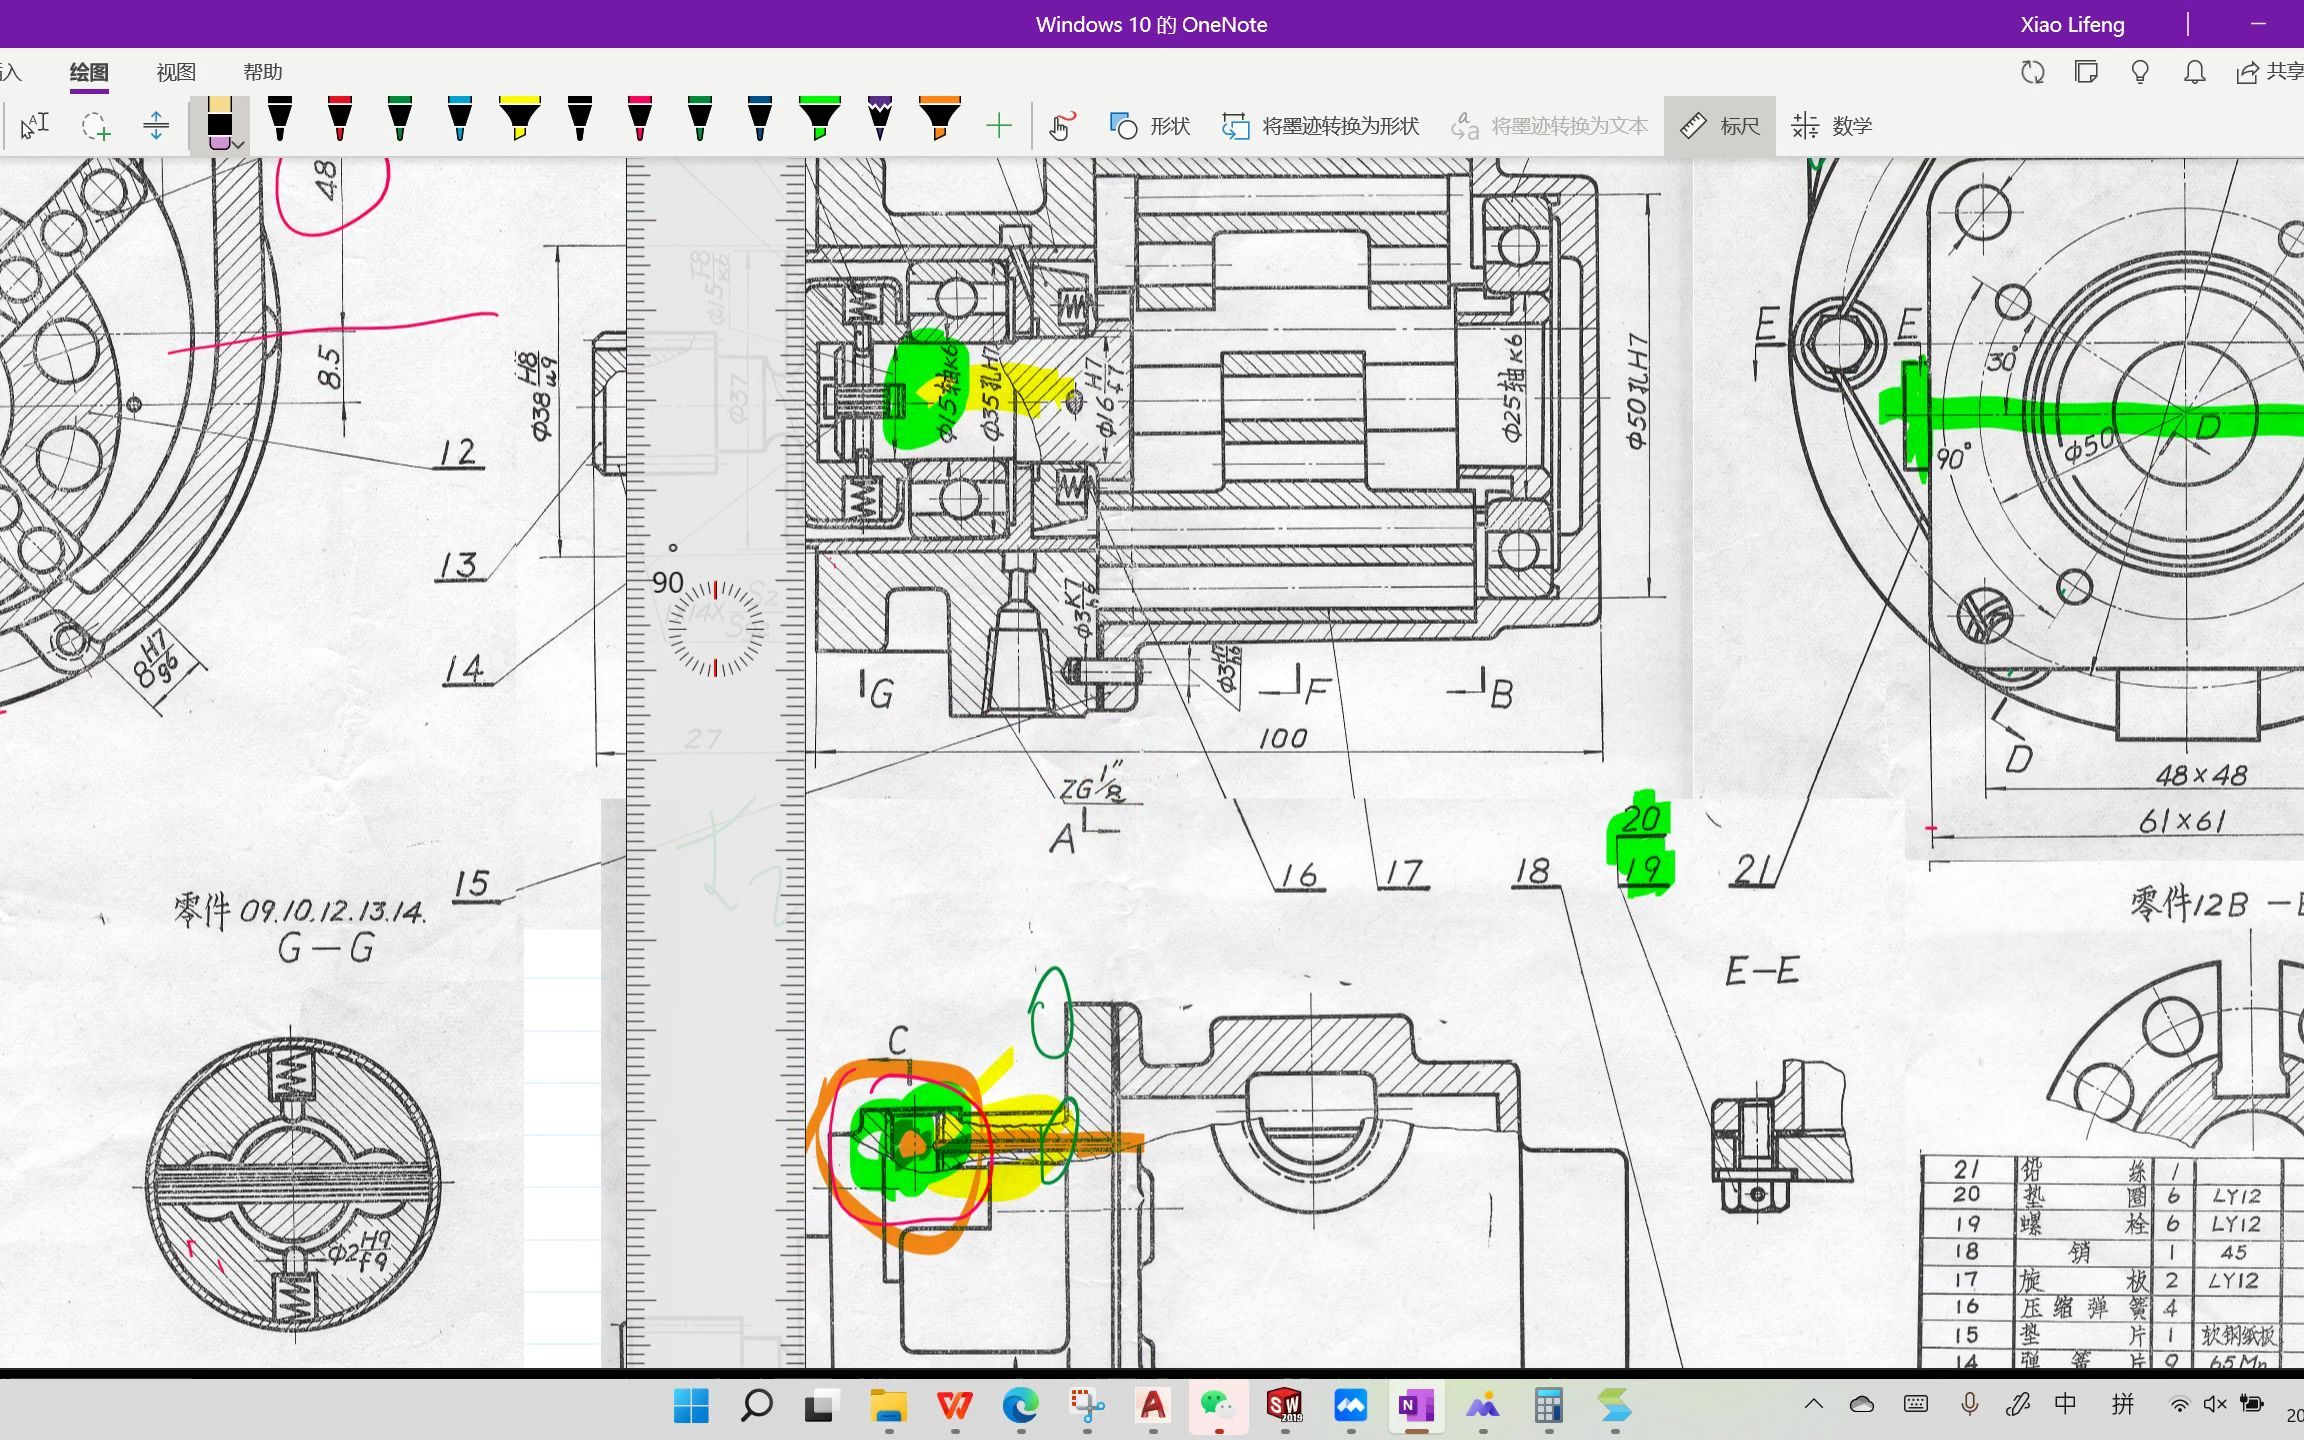The height and width of the screenshot is (1440, 2304).
Task: Pick the navy blue pen
Action: click(760, 119)
